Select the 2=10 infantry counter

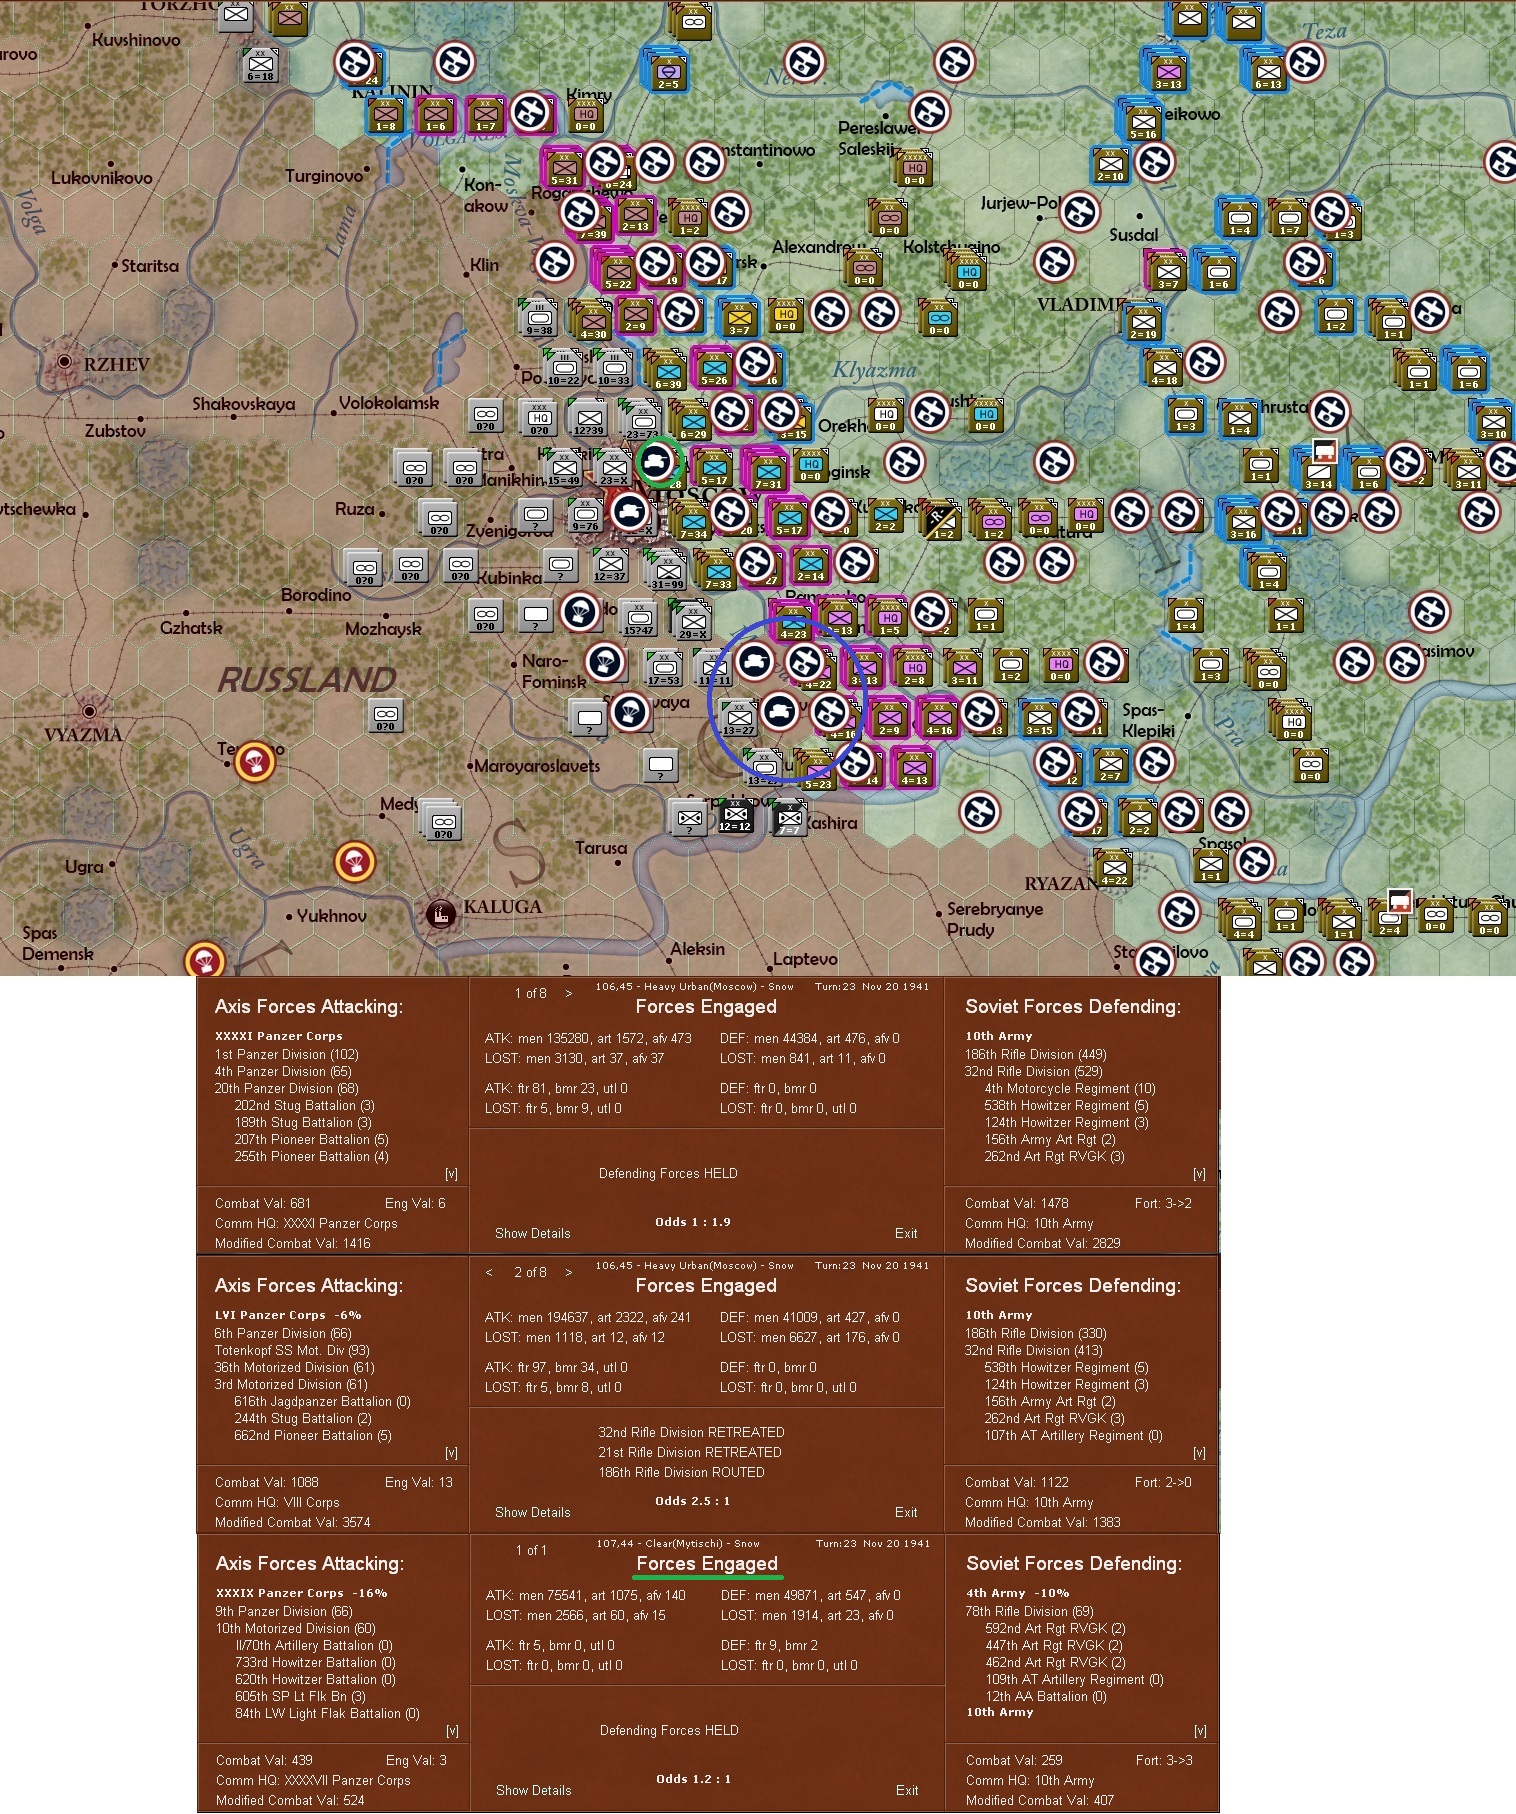[1110, 164]
